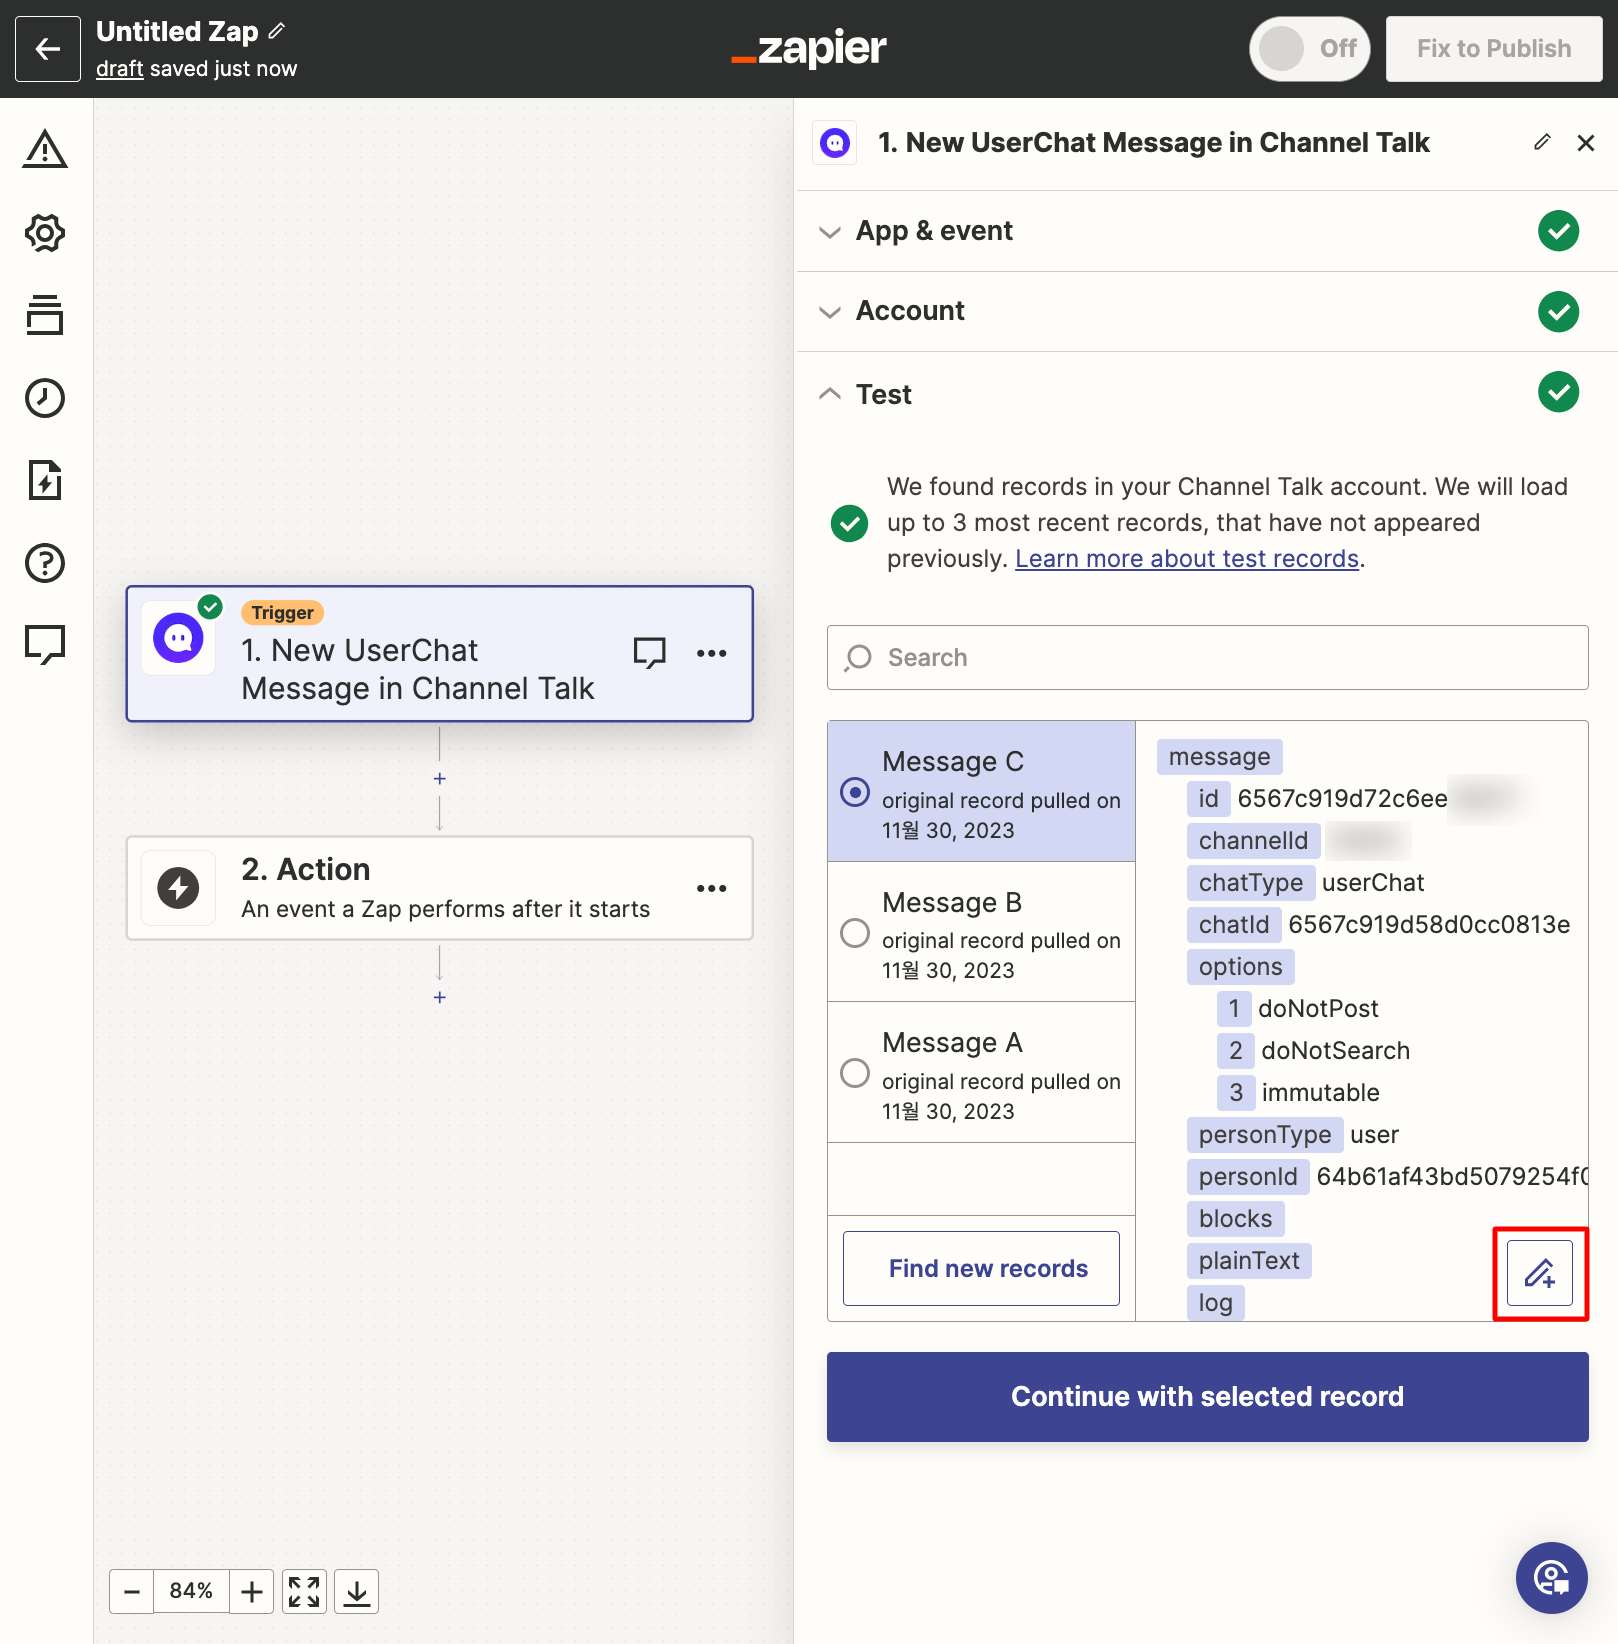
Task: Open the comments sidebar icon
Action: tap(45, 645)
